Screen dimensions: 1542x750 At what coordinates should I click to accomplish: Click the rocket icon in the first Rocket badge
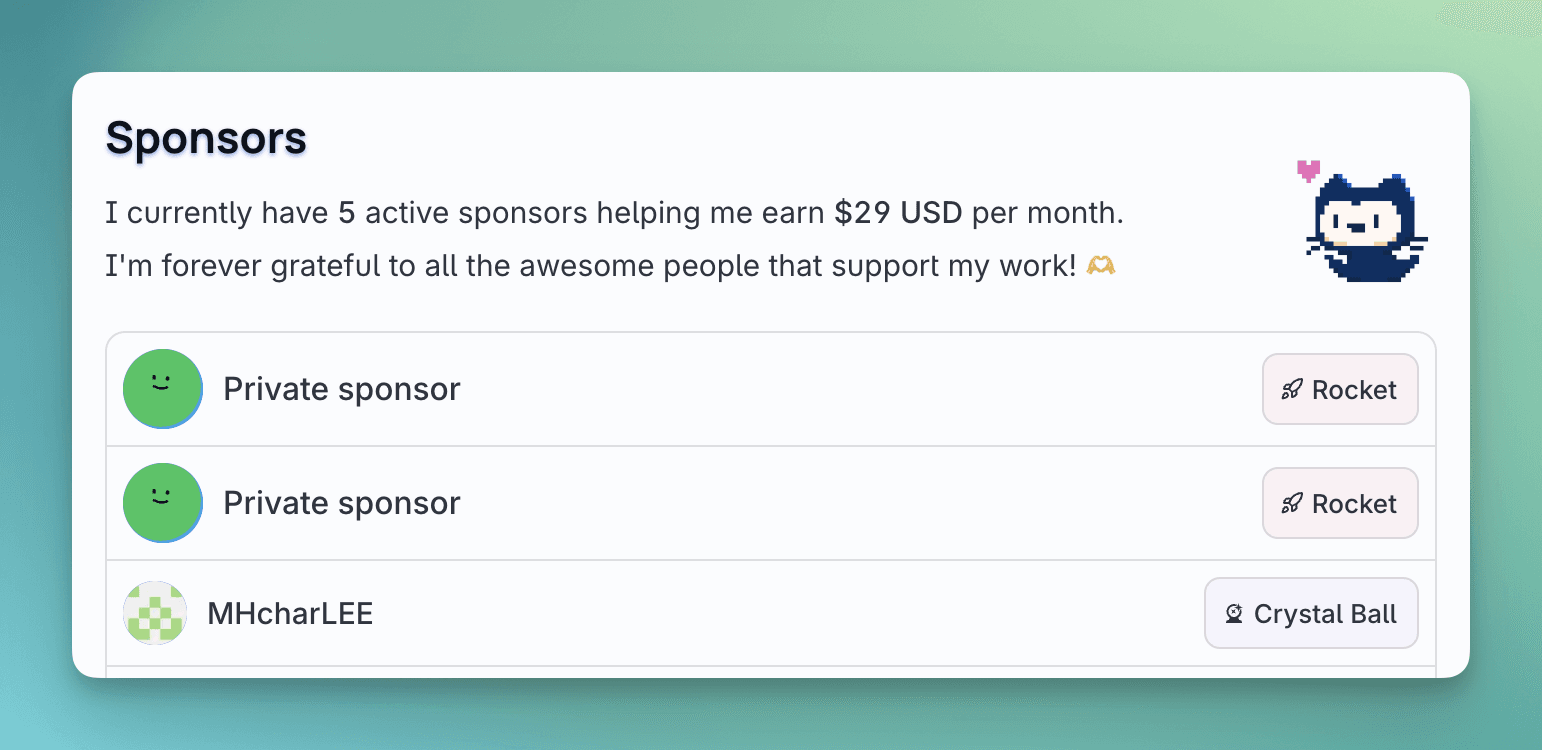(1292, 390)
